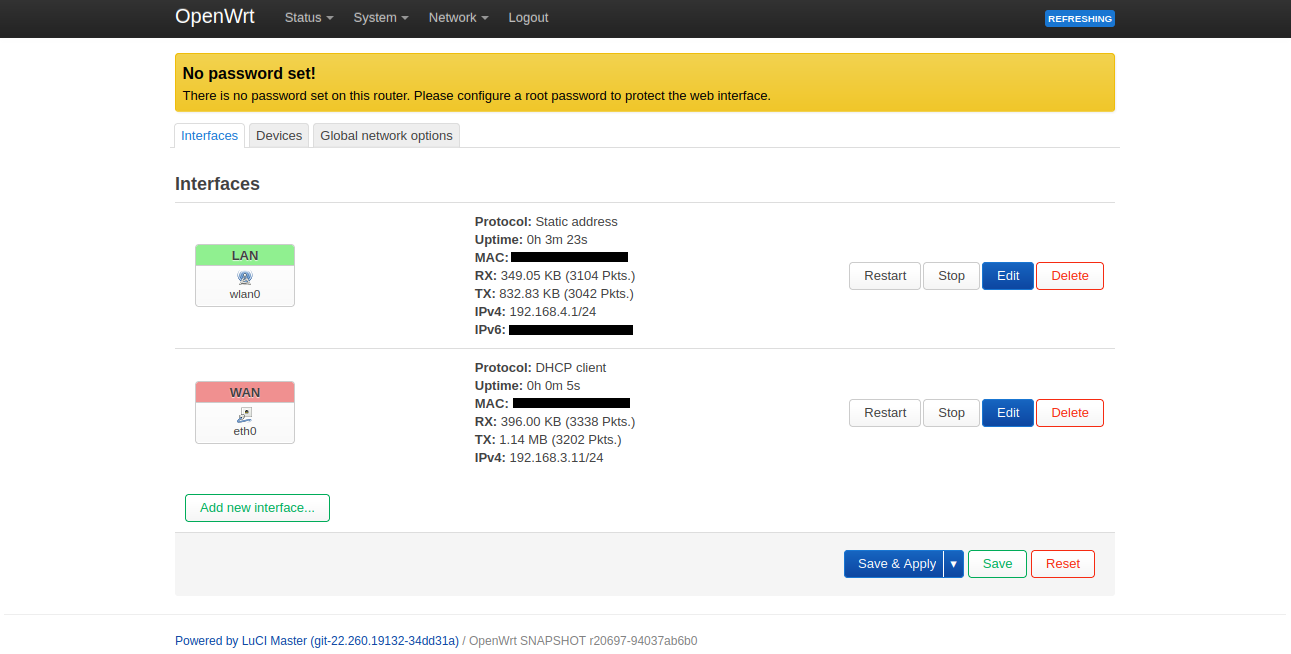Click the WAN IPv4 address 192.168.3.11/24
The height and width of the screenshot is (654, 1291).
pyautogui.click(x=556, y=458)
